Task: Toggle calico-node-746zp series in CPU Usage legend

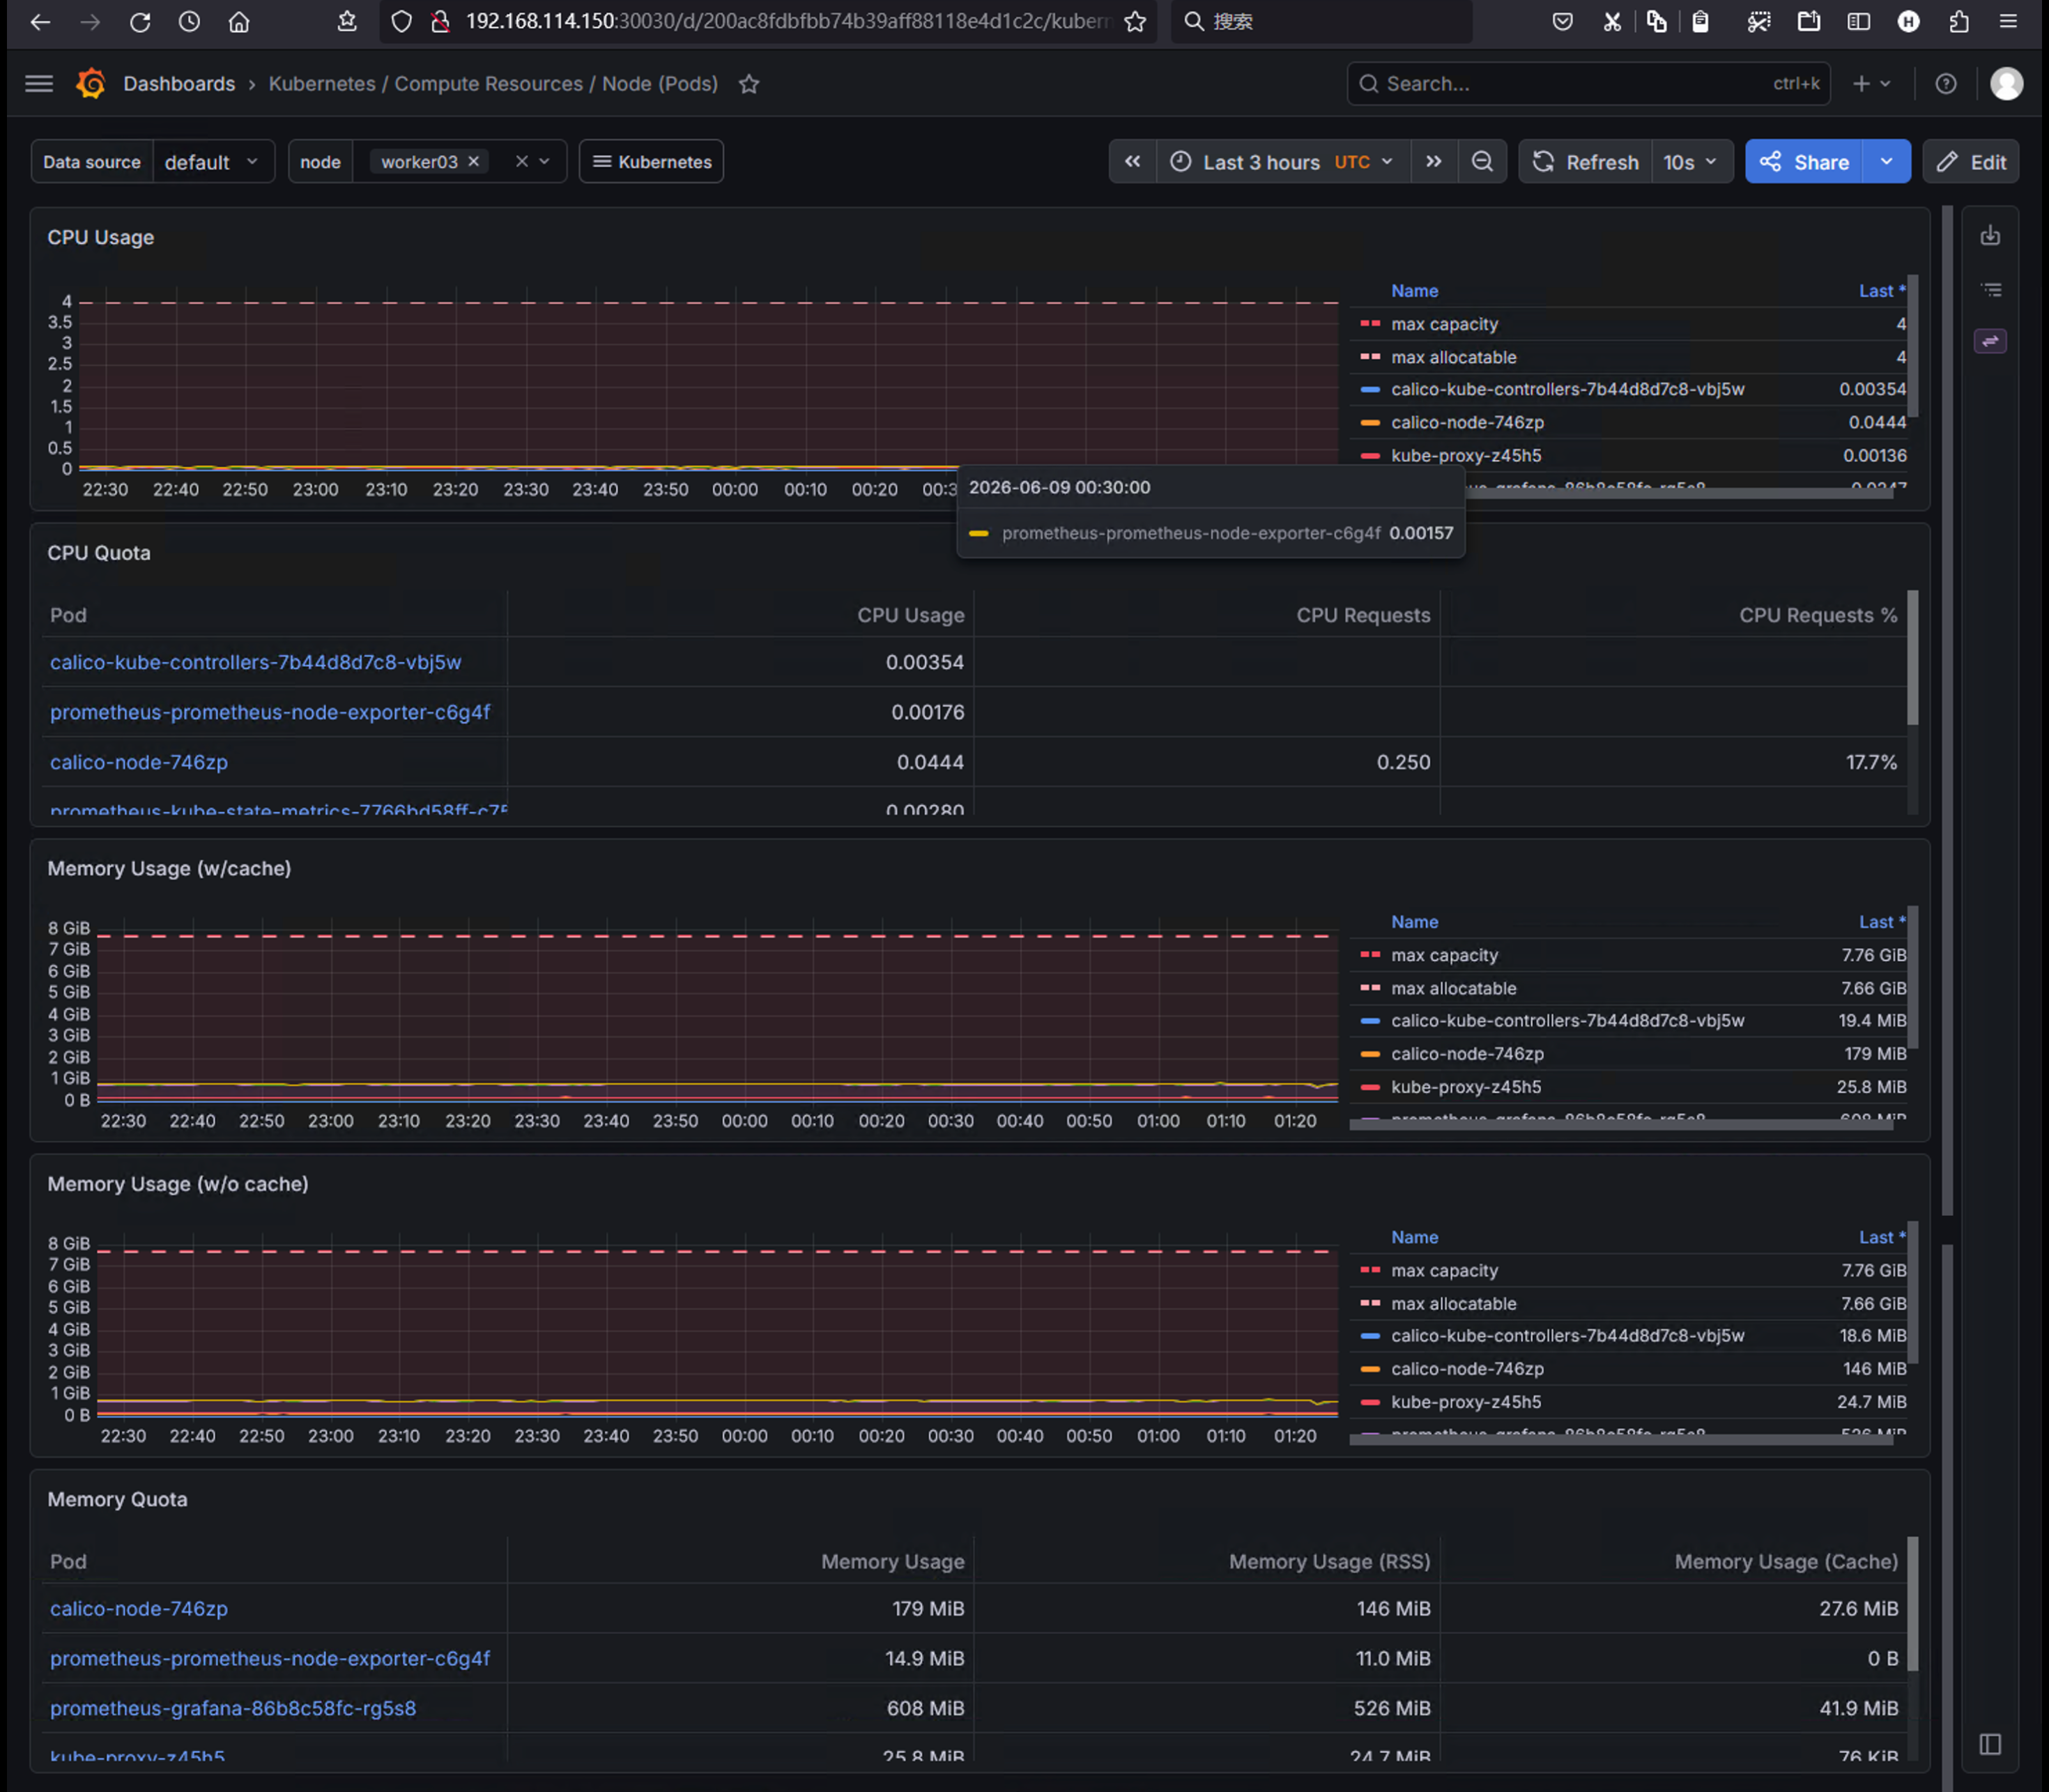Action: pos(1467,422)
